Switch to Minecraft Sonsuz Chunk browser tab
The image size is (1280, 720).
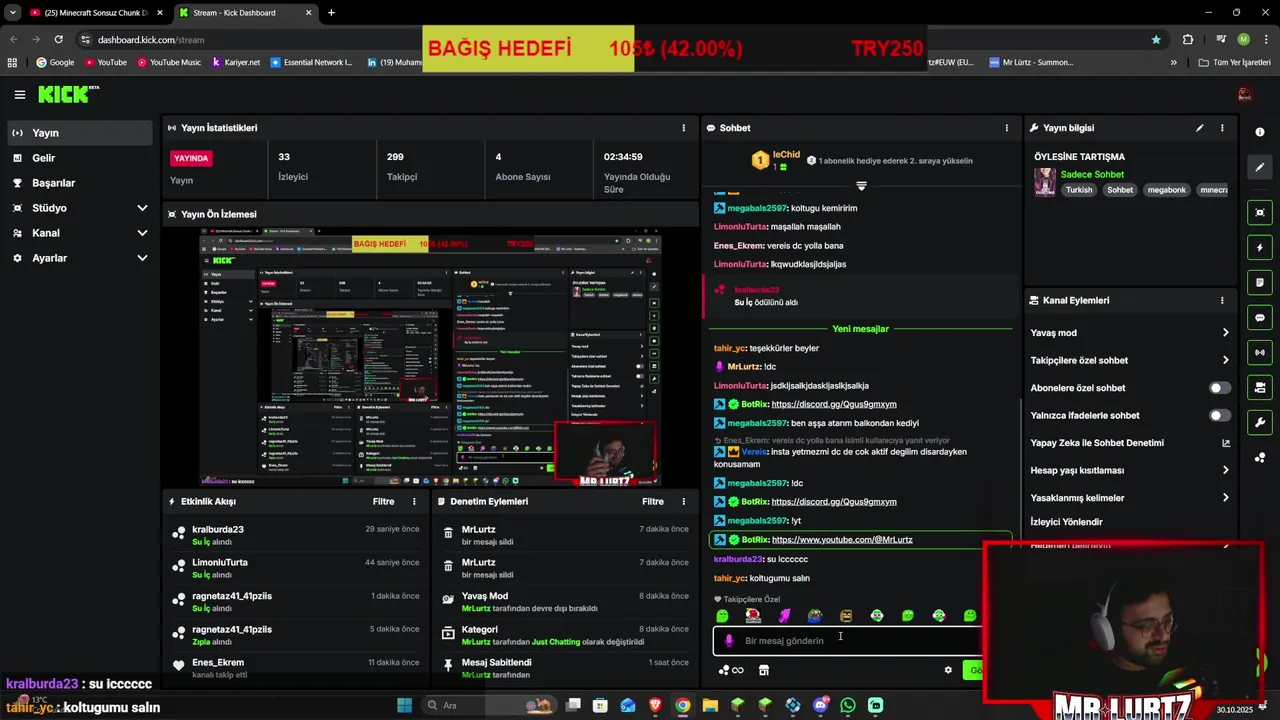95,13
